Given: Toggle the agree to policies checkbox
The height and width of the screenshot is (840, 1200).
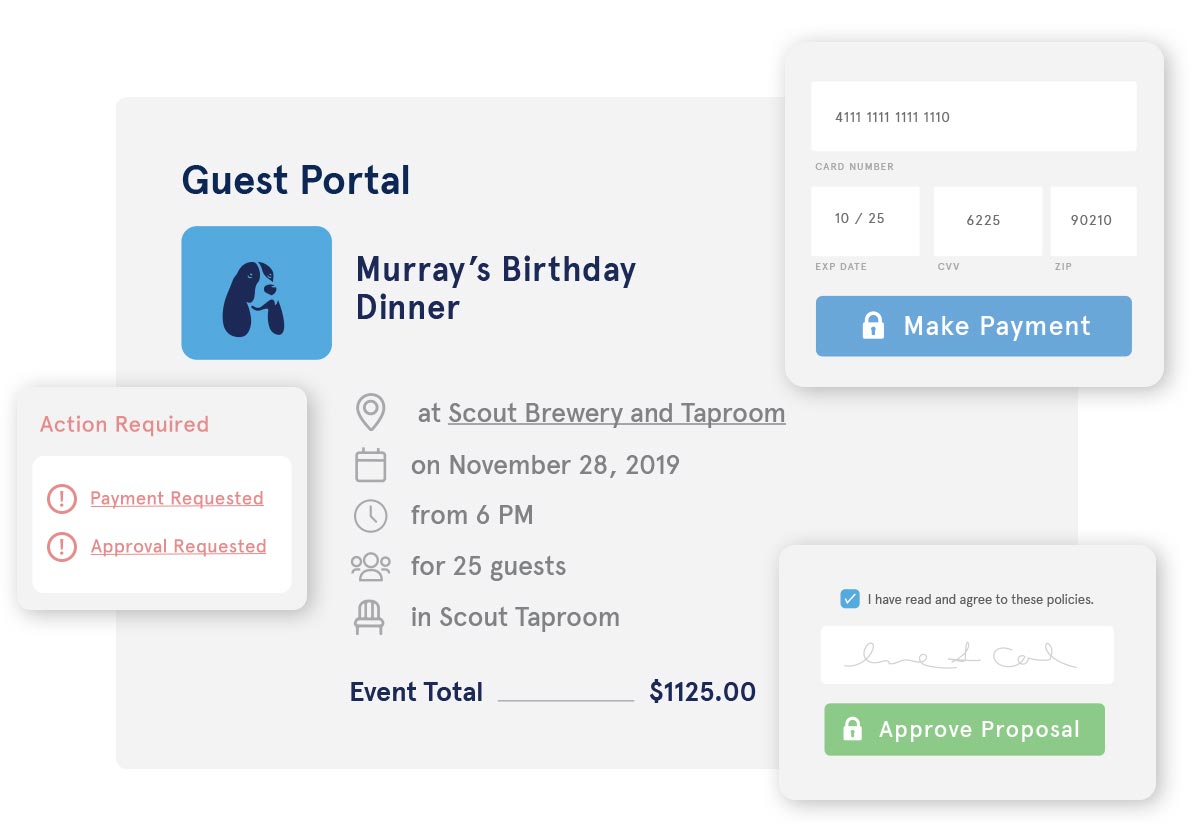Looking at the screenshot, I should tap(850, 600).
